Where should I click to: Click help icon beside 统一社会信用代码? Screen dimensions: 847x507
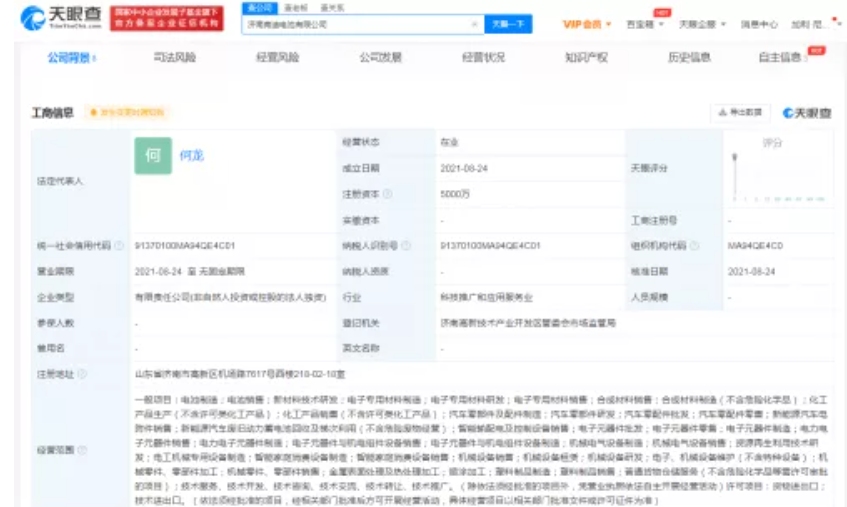(120, 245)
